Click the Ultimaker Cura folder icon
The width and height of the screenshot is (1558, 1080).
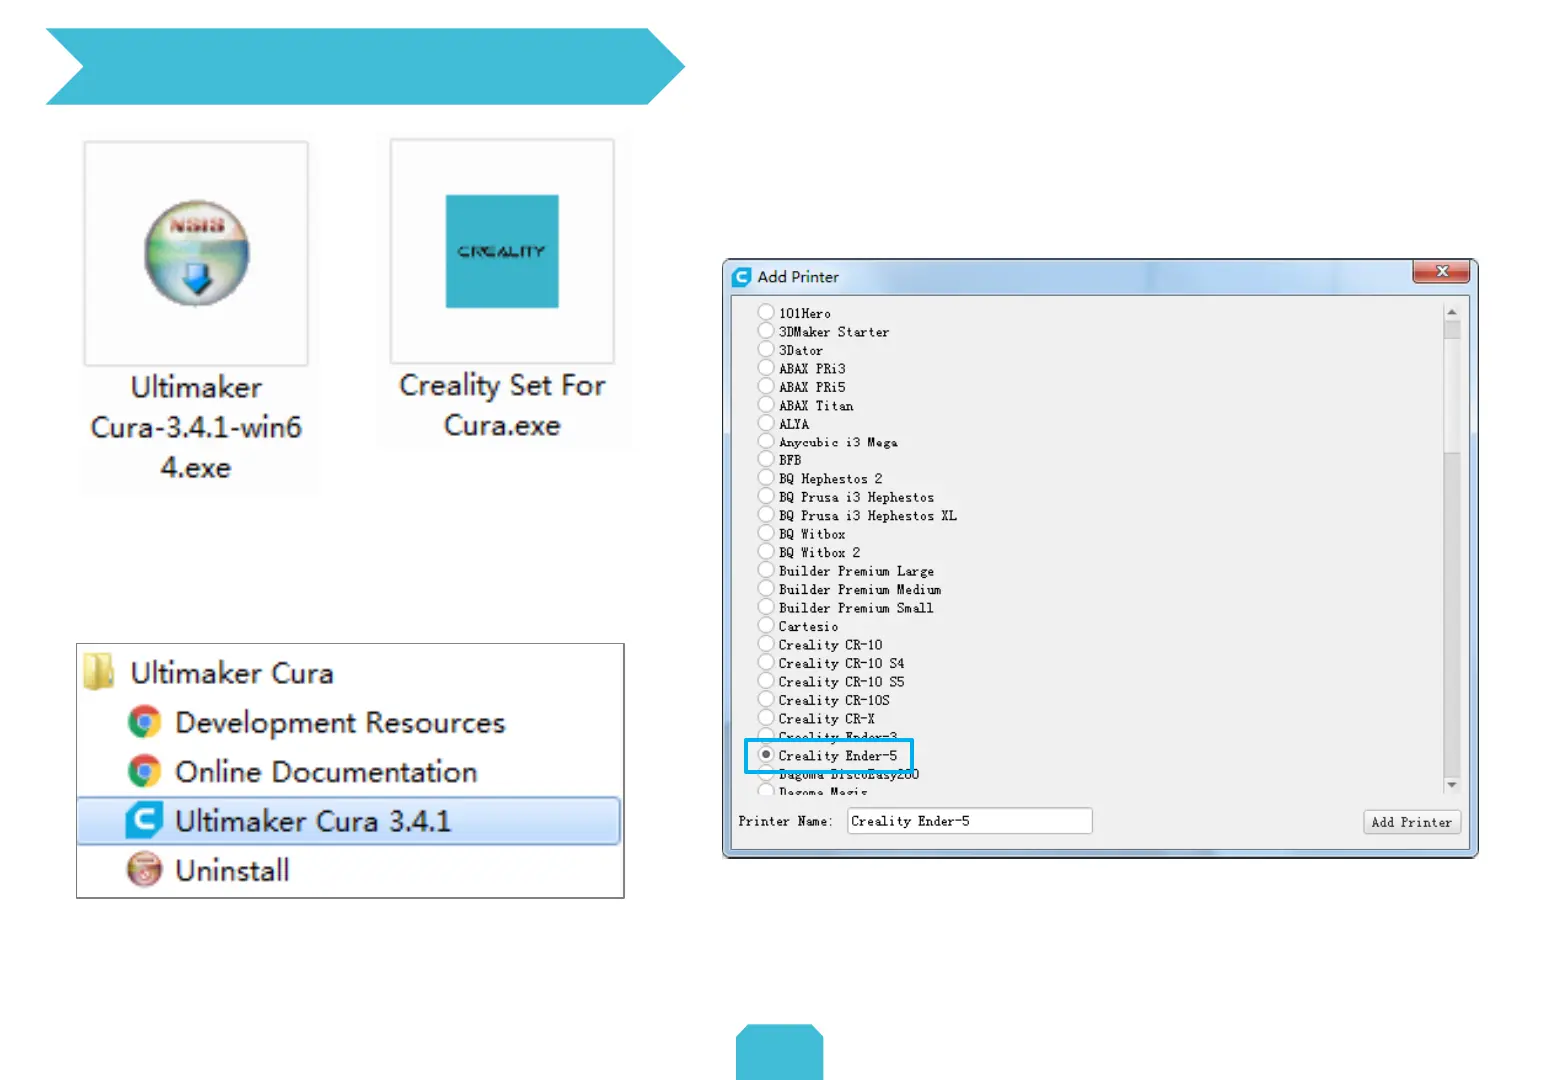coord(98,672)
